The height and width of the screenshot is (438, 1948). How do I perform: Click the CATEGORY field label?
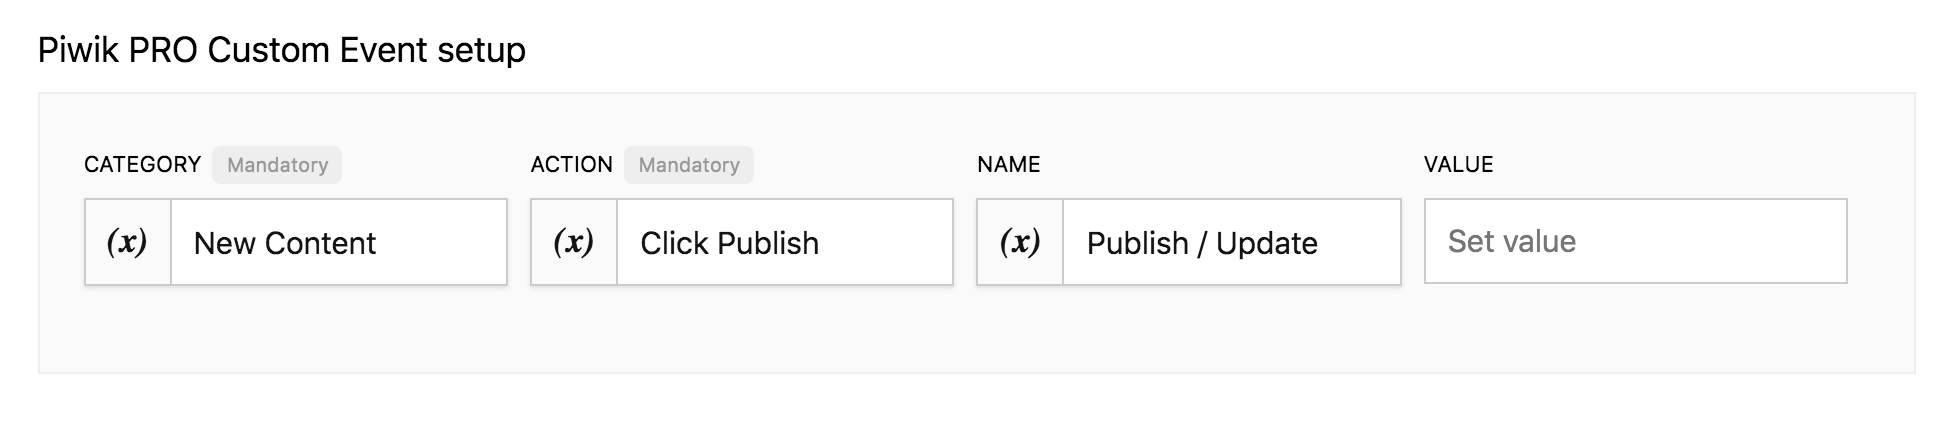click(x=142, y=165)
